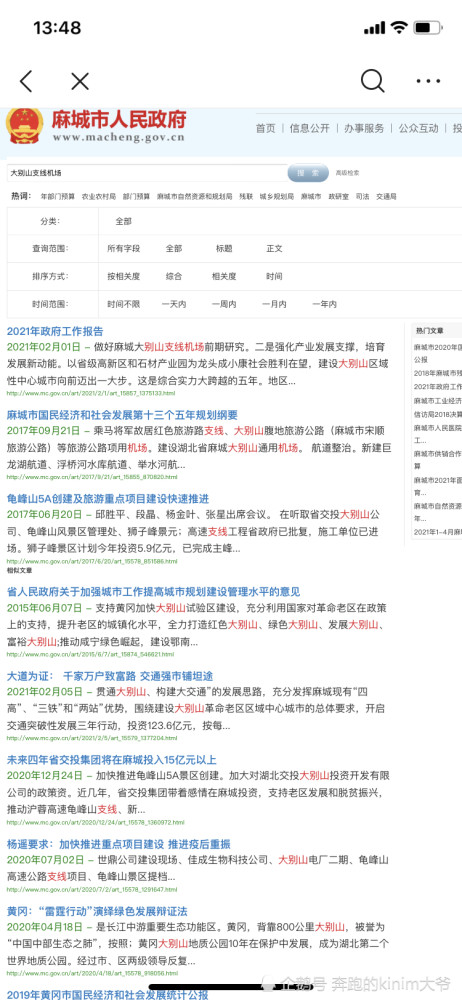Set time range to 一月内

tap(274, 304)
